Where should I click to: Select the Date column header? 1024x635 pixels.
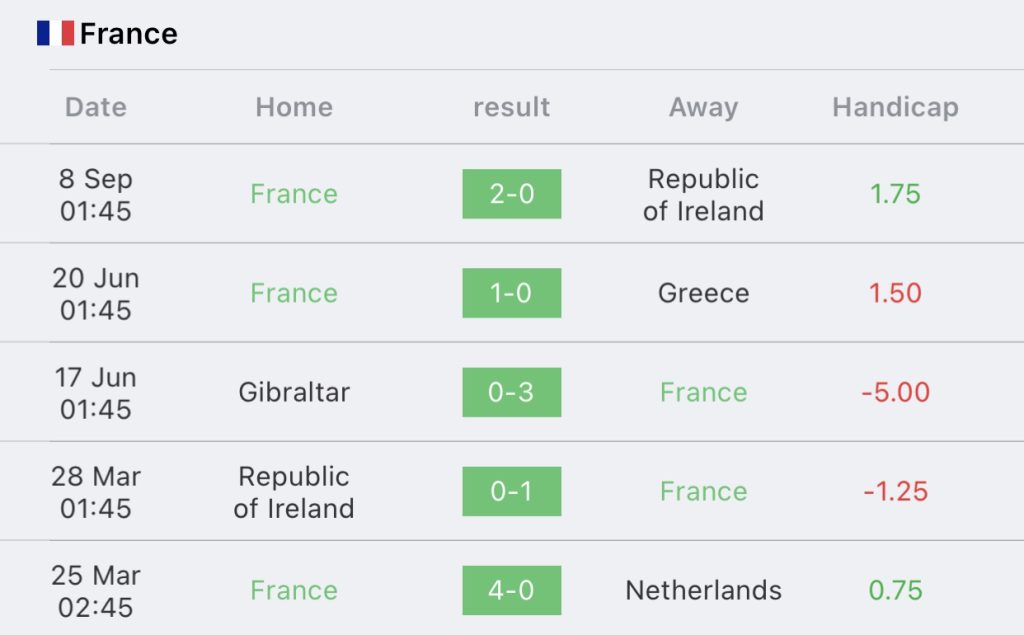(x=96, y=107)
